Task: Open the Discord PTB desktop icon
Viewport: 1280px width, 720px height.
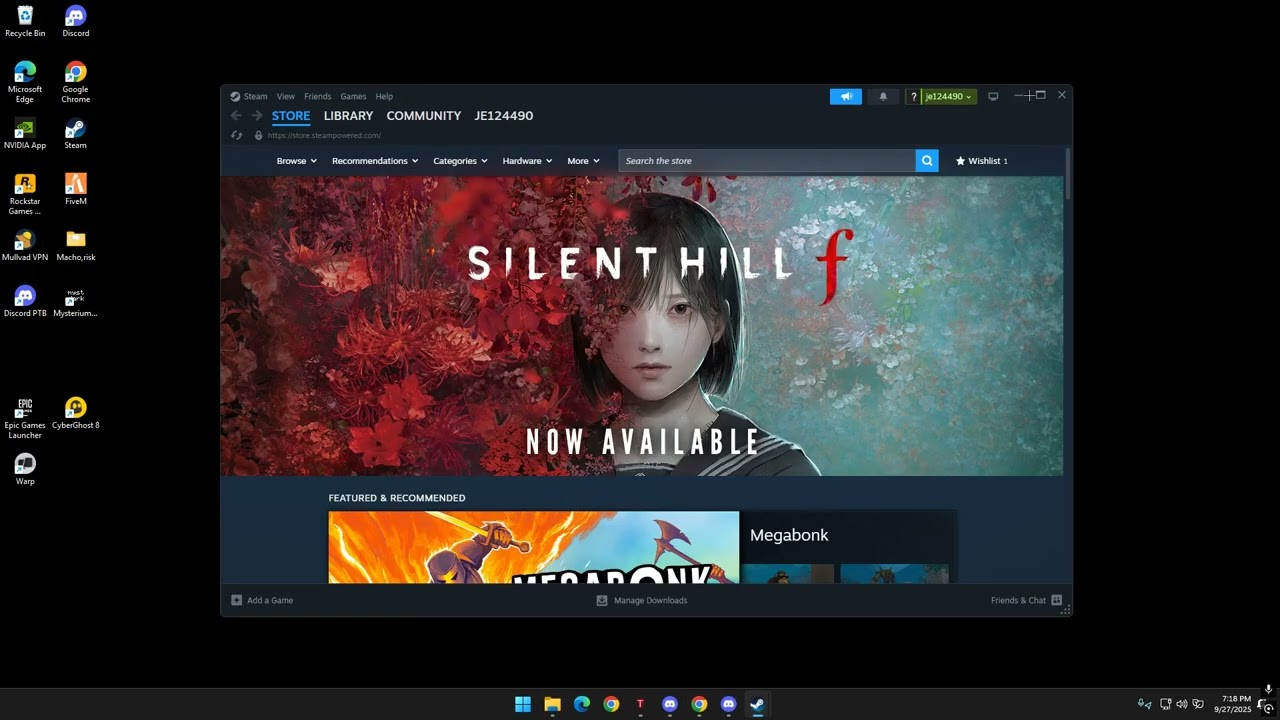Action: 25,301
